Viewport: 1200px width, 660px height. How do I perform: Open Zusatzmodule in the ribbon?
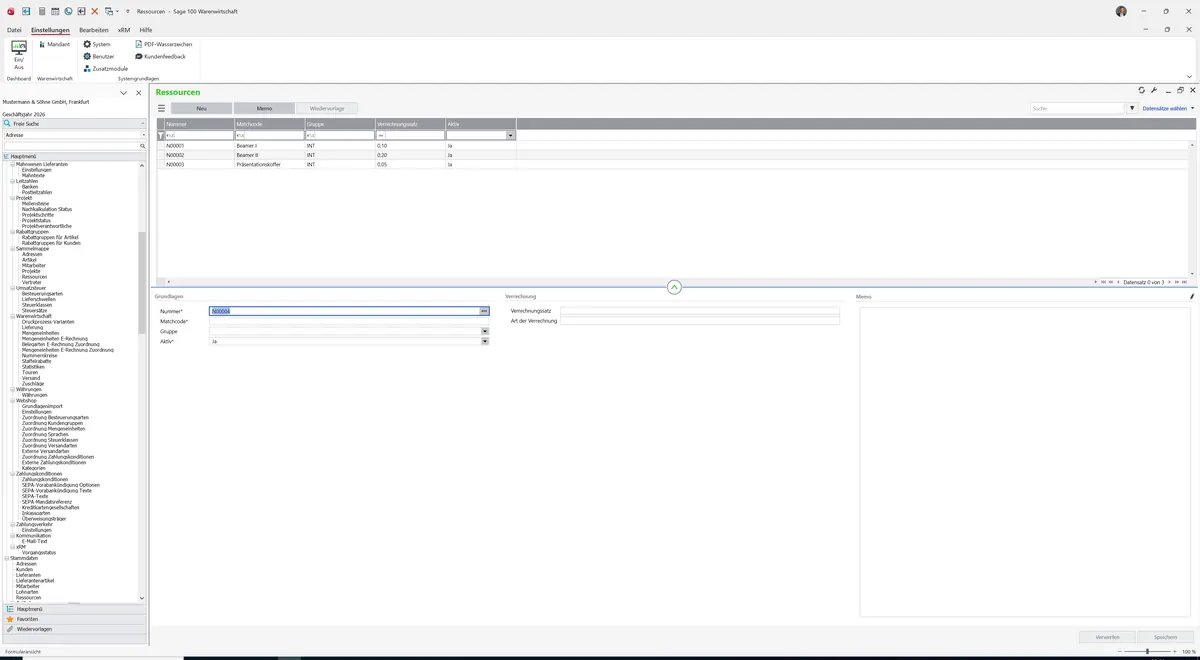click(106, 68)
